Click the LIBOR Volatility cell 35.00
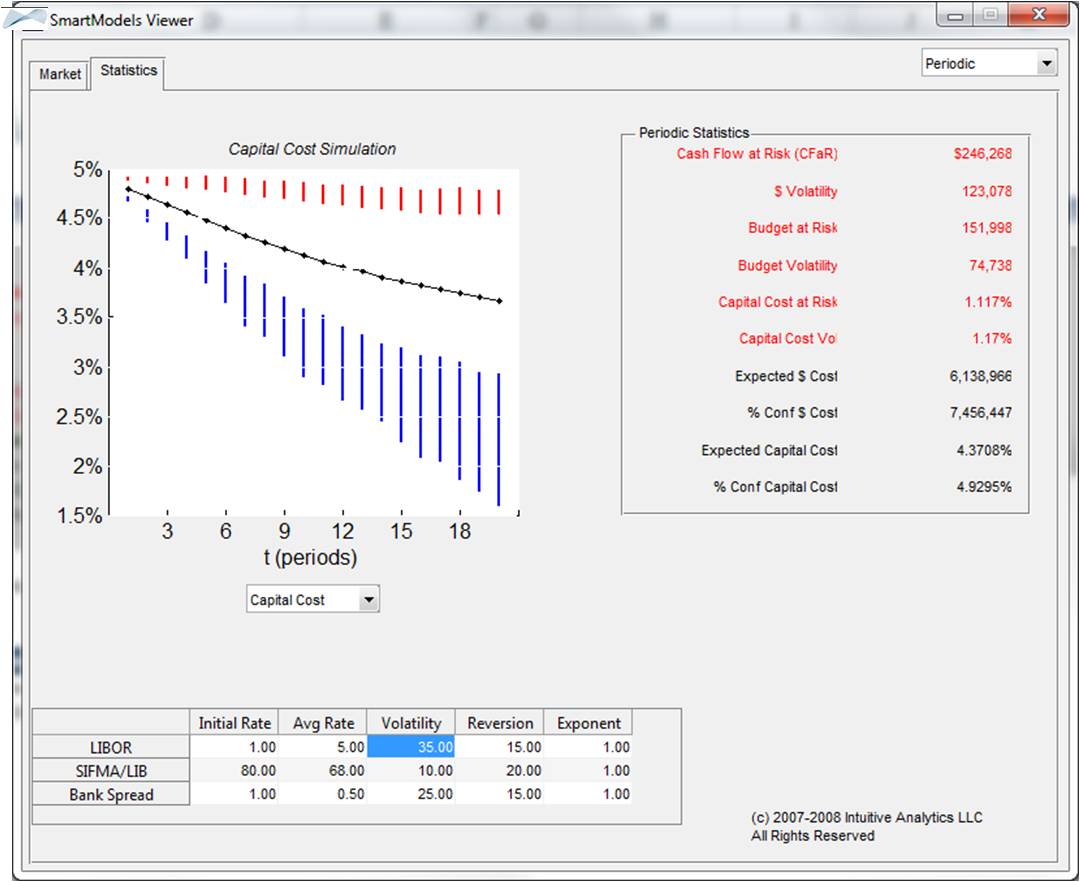Screen dimensions: 1080x882 point(411,747)
